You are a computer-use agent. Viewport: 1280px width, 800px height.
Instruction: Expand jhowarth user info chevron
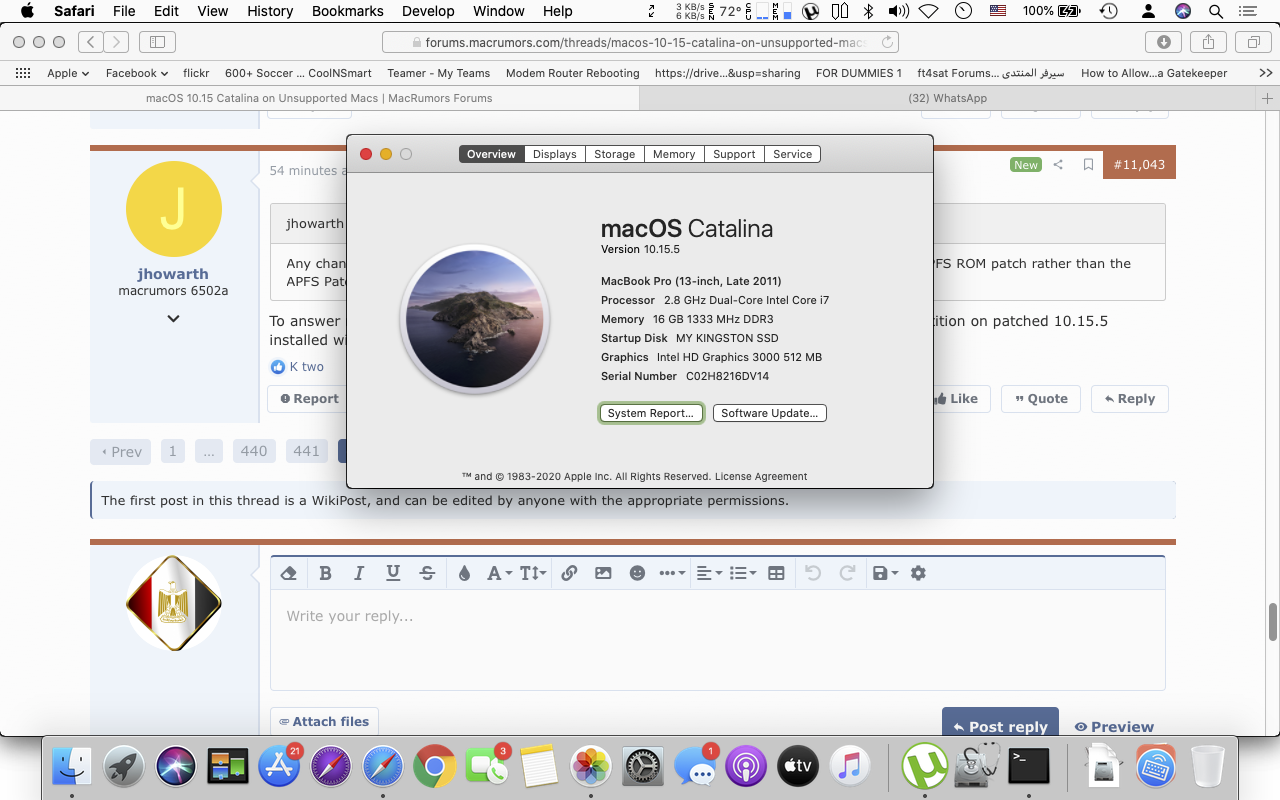pyautogui.click(x=173, y=319)
